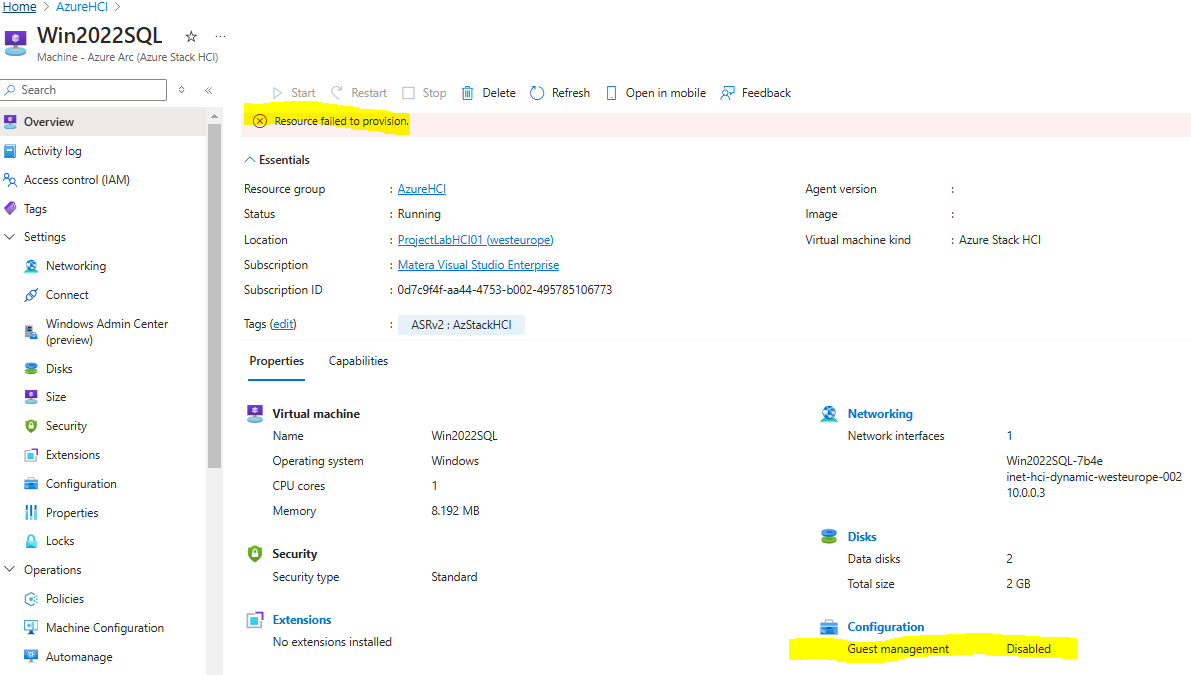Open the ProjectLabHCI01 (westeurope) location link

point(475,240)
